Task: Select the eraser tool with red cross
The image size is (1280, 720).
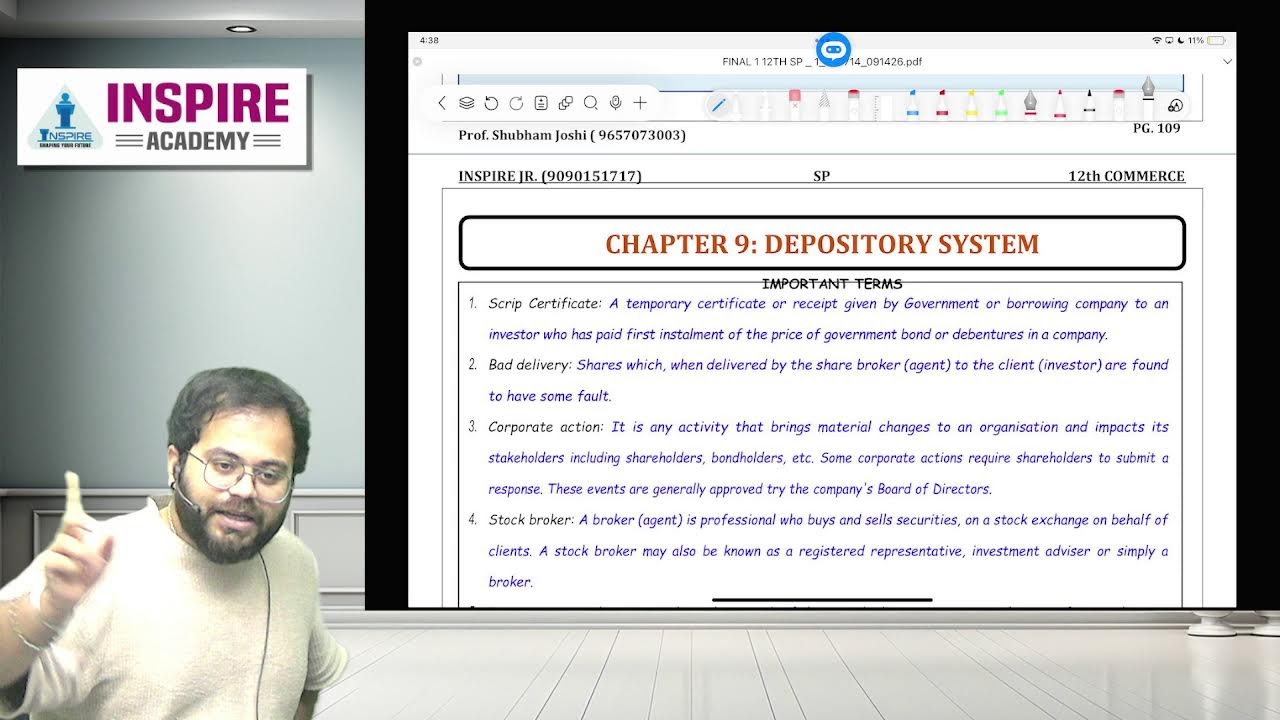Action: coord(794,104)
